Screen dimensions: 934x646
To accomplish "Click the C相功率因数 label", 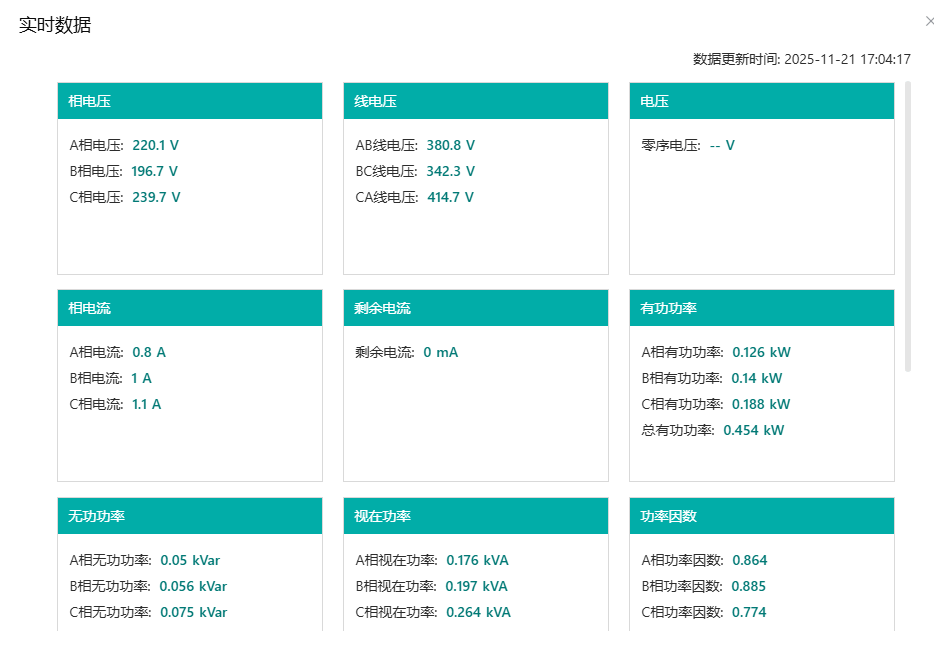I will click(682, 612).
